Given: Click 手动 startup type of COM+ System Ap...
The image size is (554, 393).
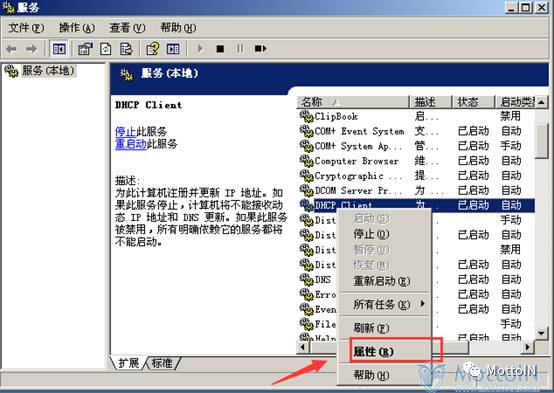Looking at the screenshot, I should pos(510,146).
